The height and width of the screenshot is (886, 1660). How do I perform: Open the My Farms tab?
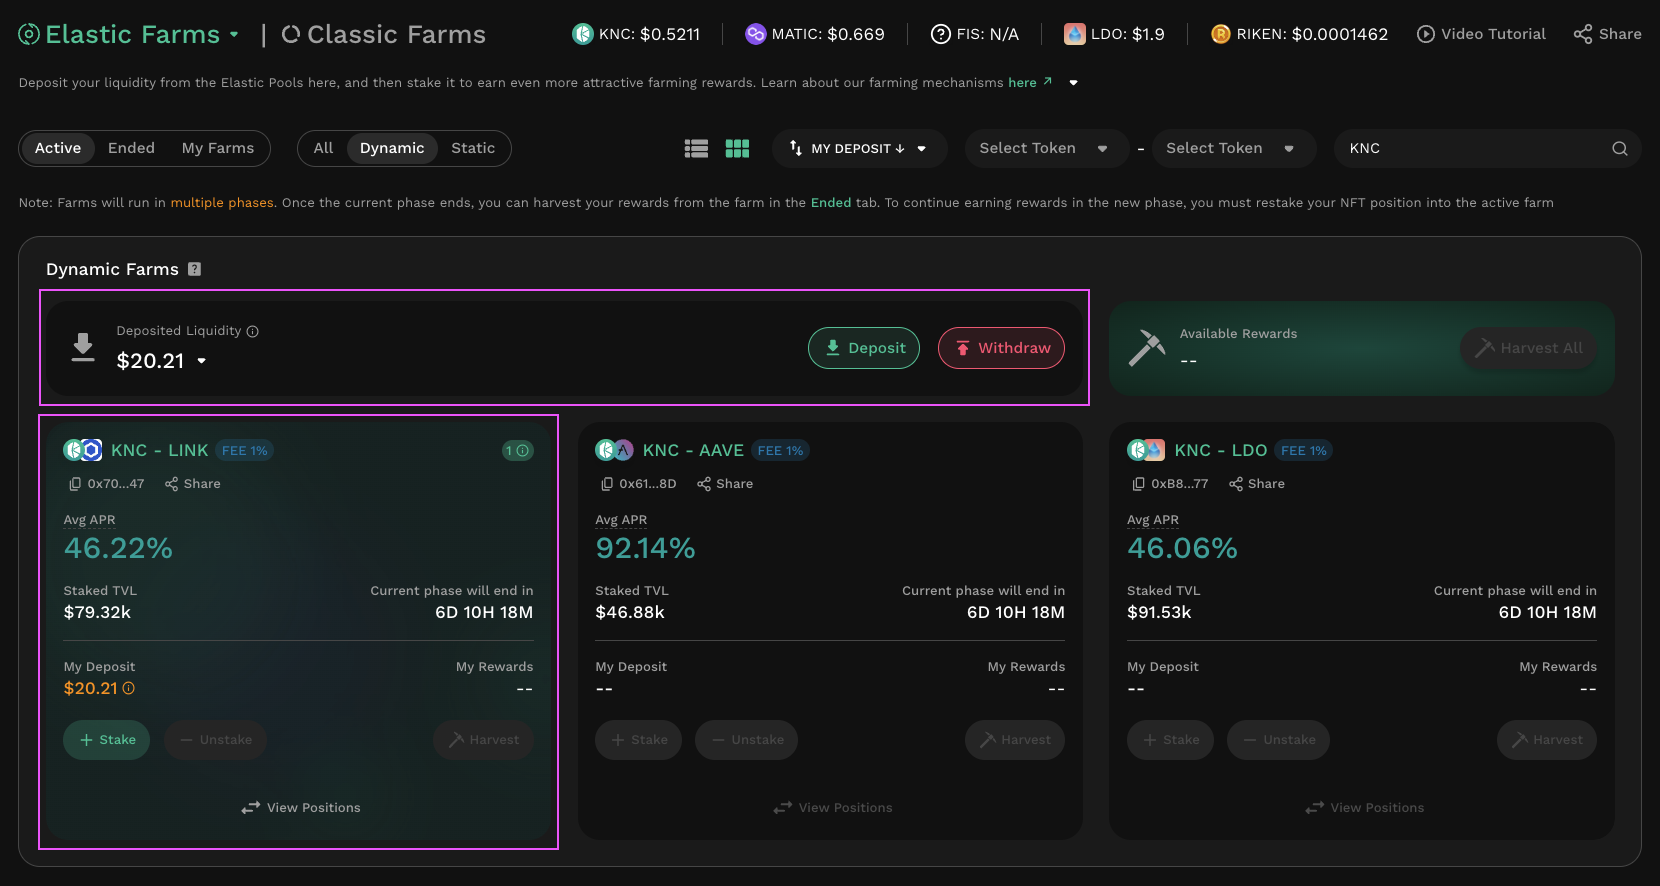217,148
